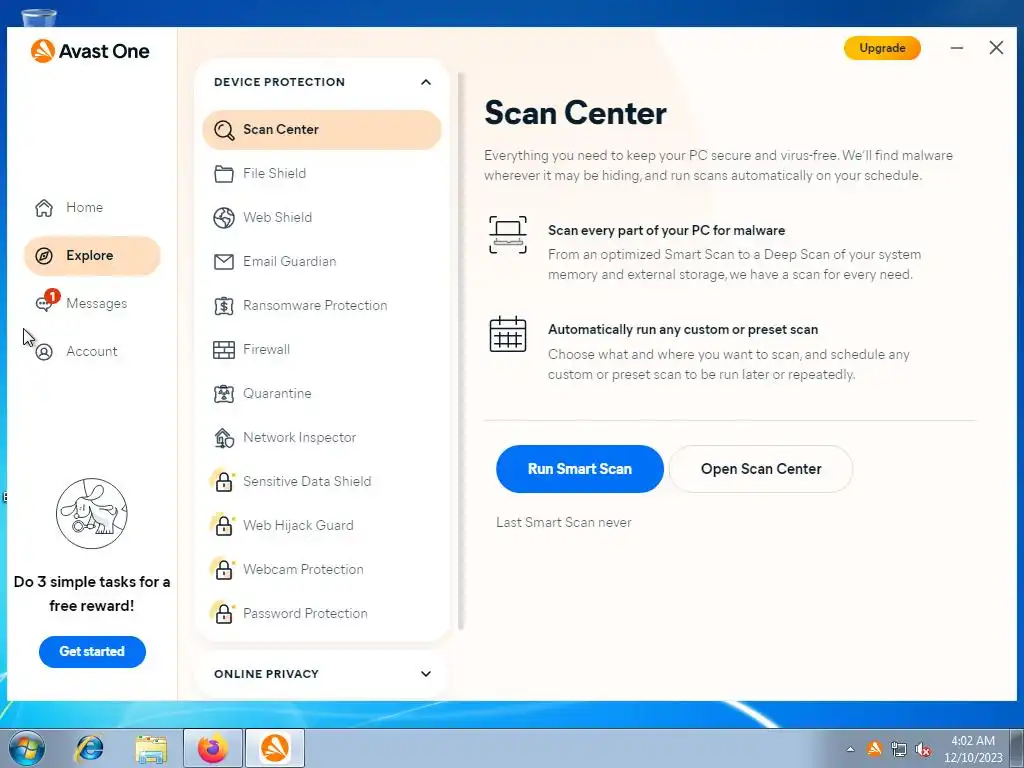Click the calendar schedule icon
This screenshot has height=768, width=1024.
point(508,334)
